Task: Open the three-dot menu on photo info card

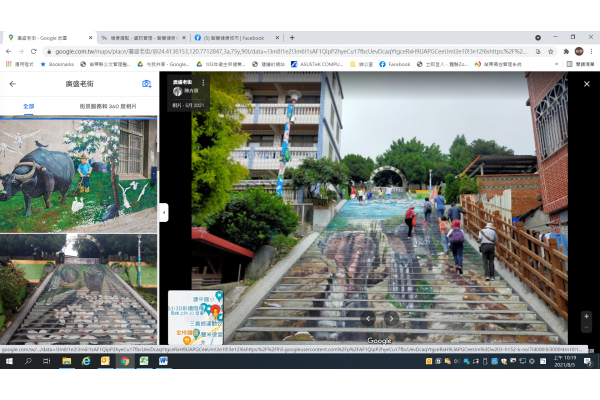Action: pyautogui.click(x=203, y=82)
